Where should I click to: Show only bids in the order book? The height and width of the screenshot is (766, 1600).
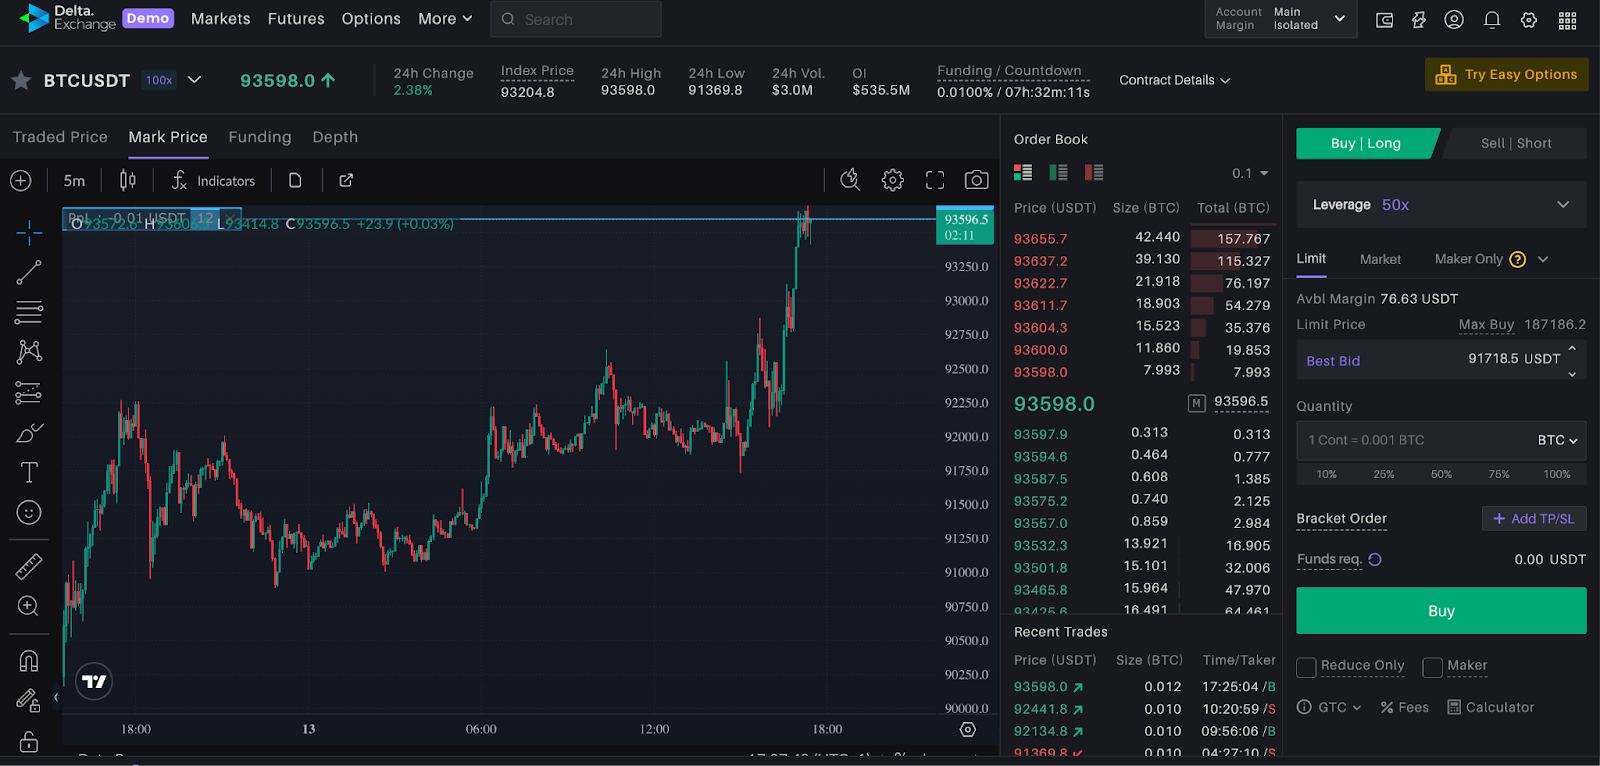click(x=1059, y=172)
